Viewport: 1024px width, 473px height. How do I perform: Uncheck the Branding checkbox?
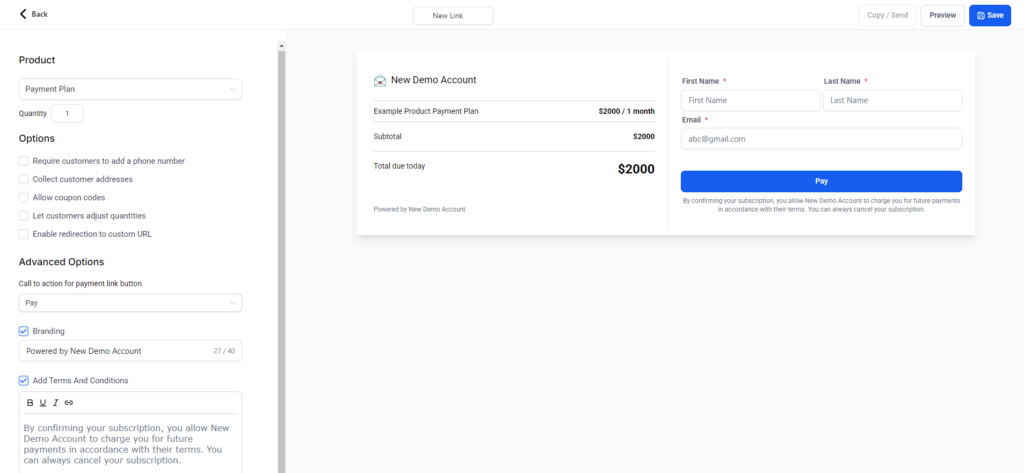tap(24, 331)
